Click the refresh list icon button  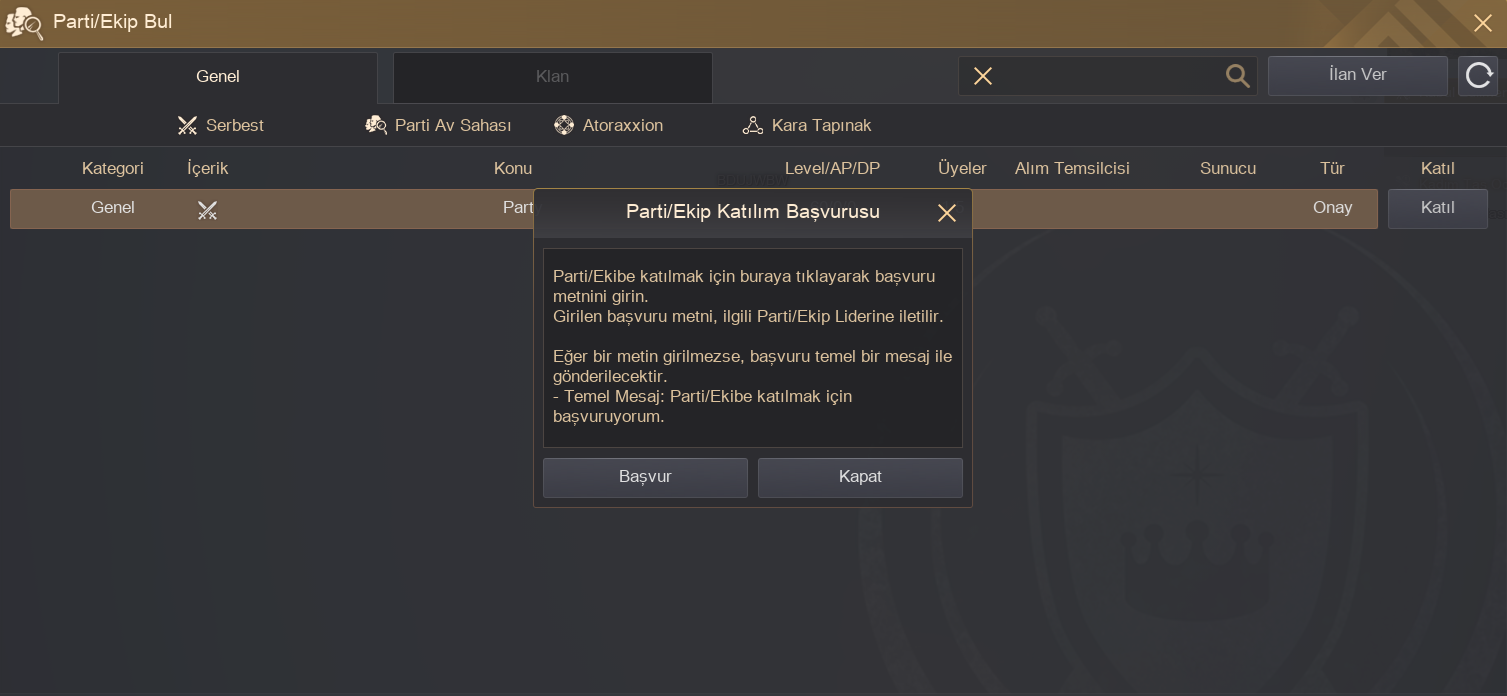click(1478, 76)
